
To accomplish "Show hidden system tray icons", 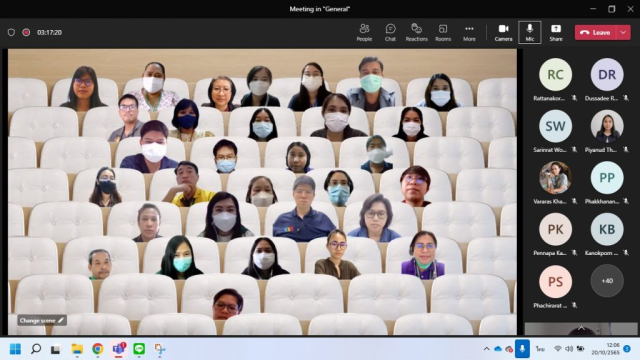I will coord(487,349).
